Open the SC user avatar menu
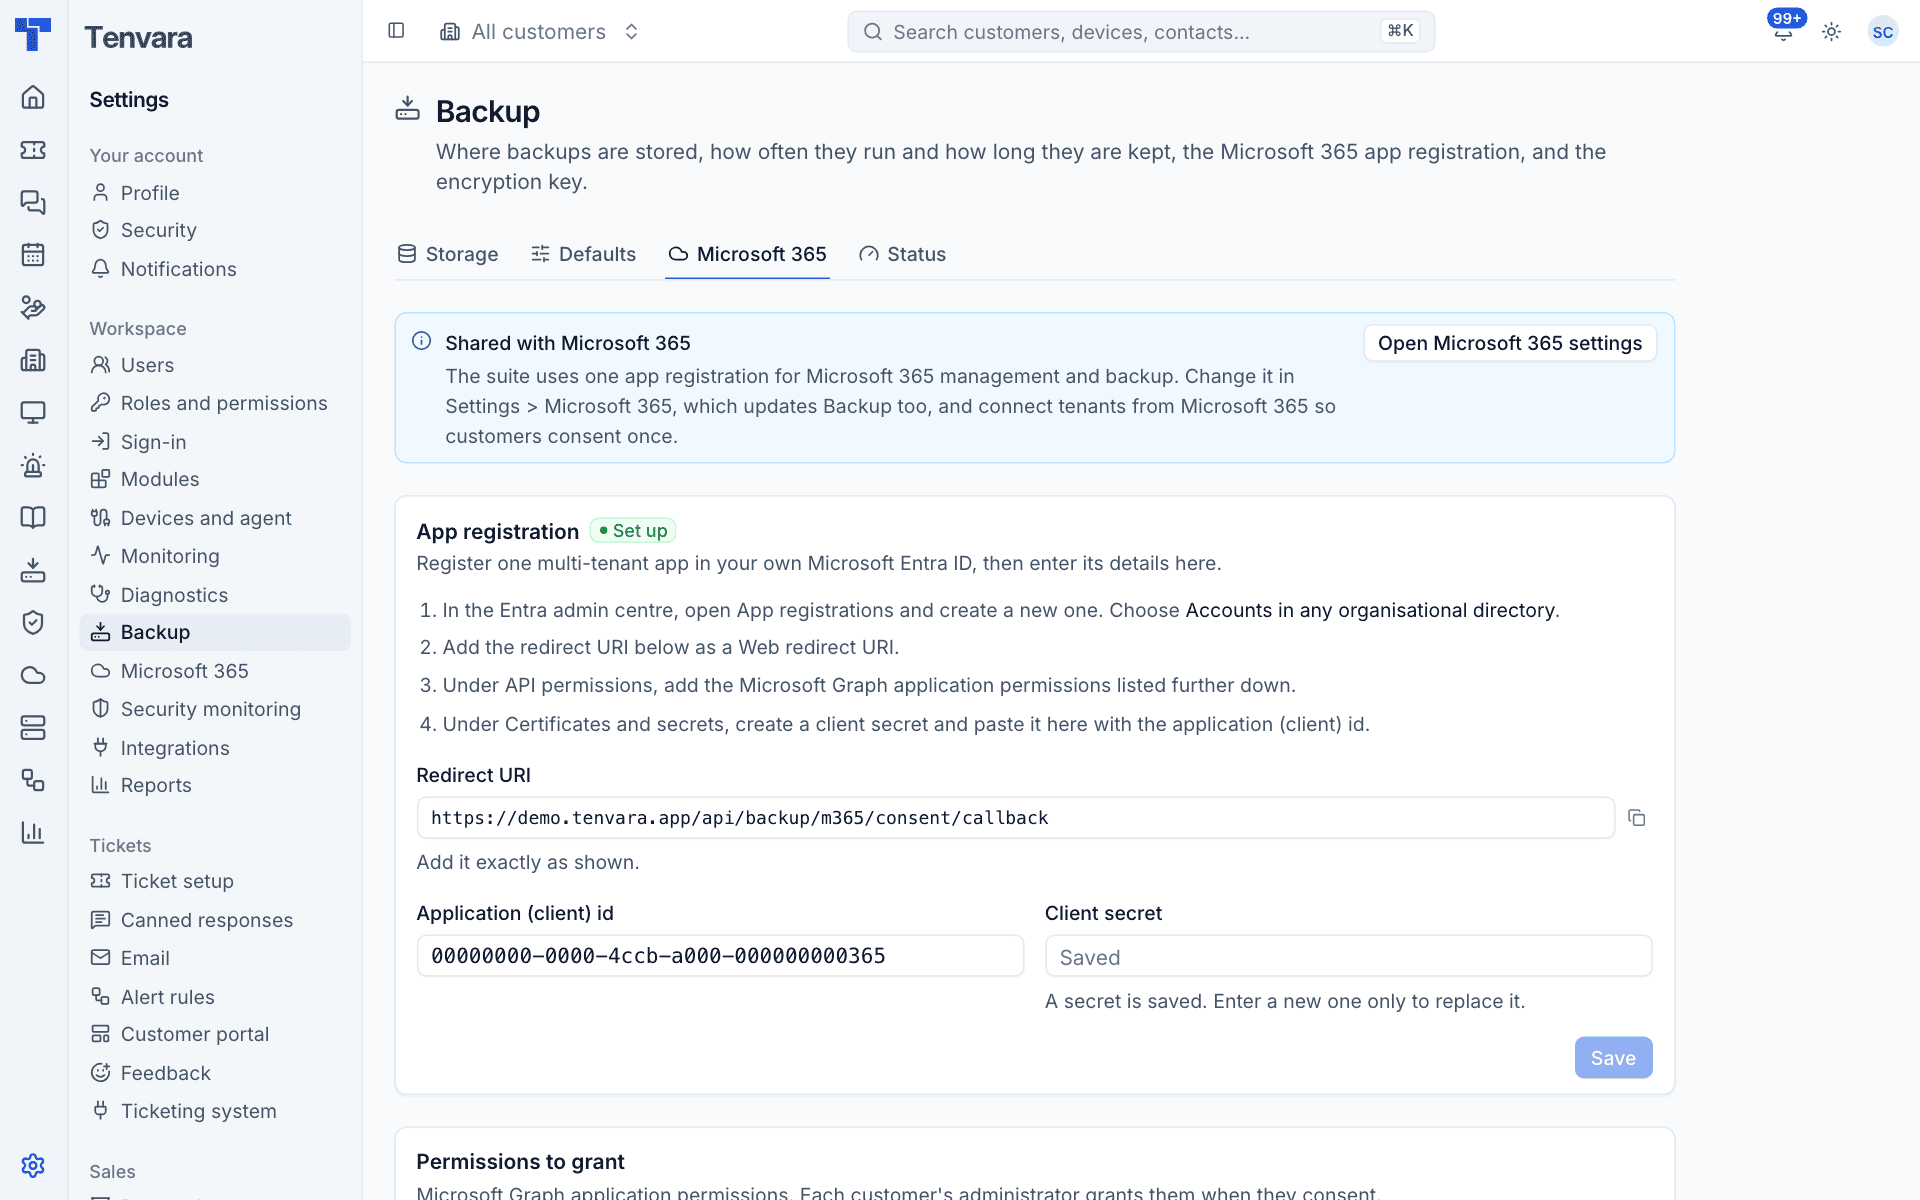 [1882, 32]
